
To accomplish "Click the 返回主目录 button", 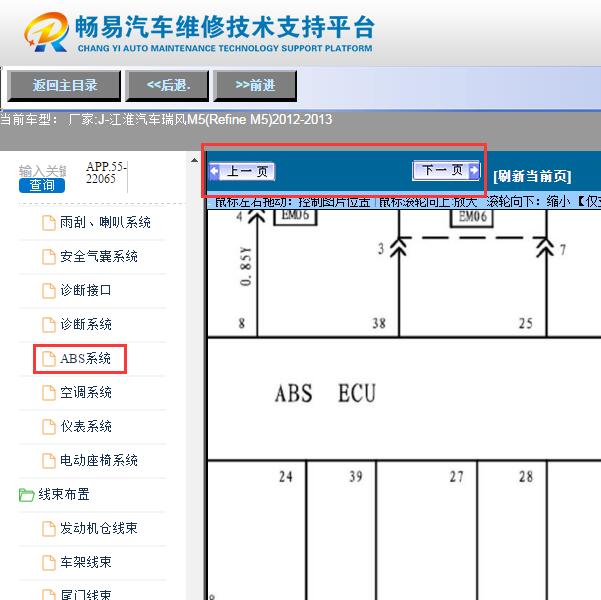I will click(64, 85).
